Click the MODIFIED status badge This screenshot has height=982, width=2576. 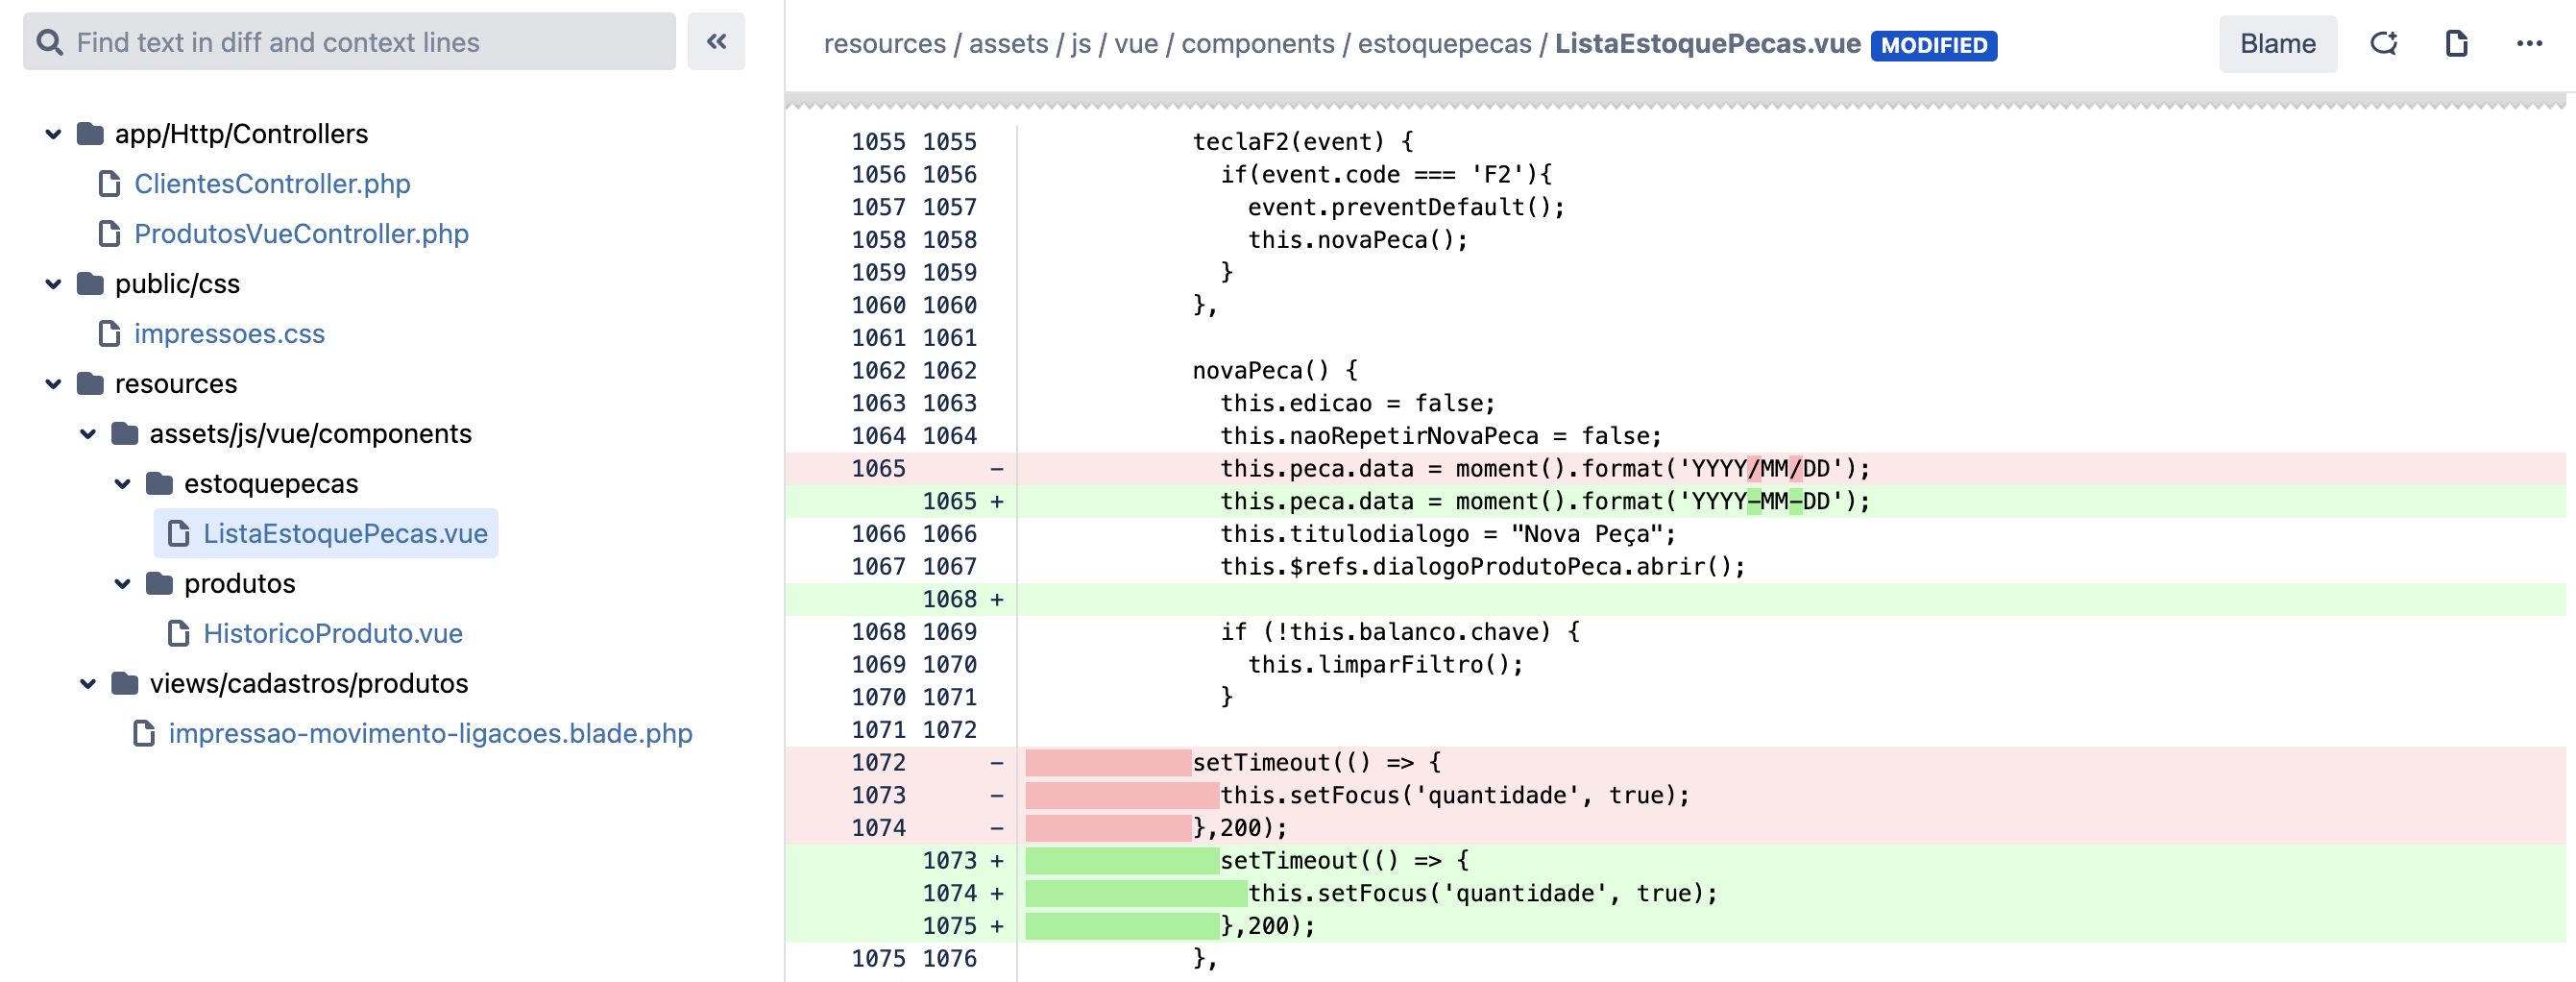click(1933, 46)
